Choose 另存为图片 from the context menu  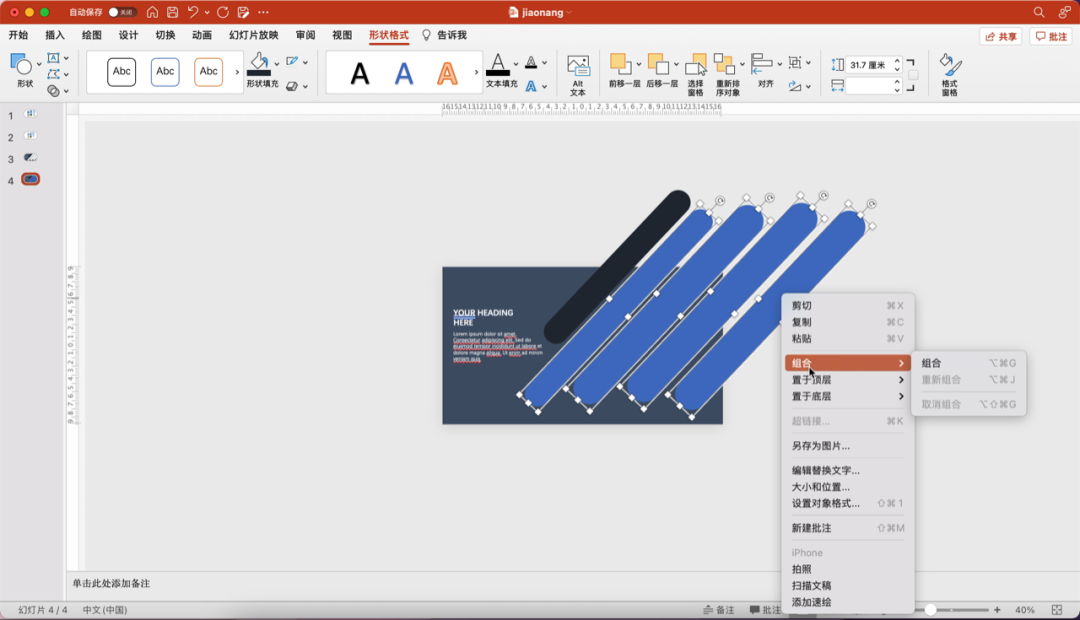[848, 446]
